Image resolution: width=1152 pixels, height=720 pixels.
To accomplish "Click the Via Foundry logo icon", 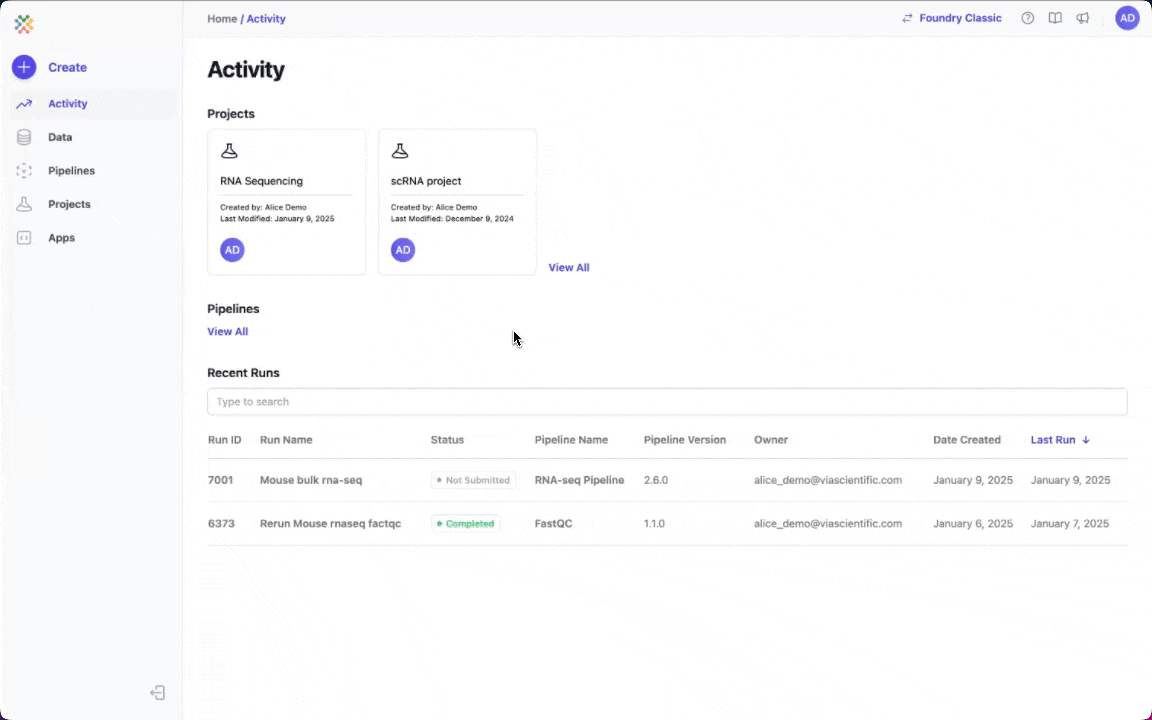I will [24, 24].
